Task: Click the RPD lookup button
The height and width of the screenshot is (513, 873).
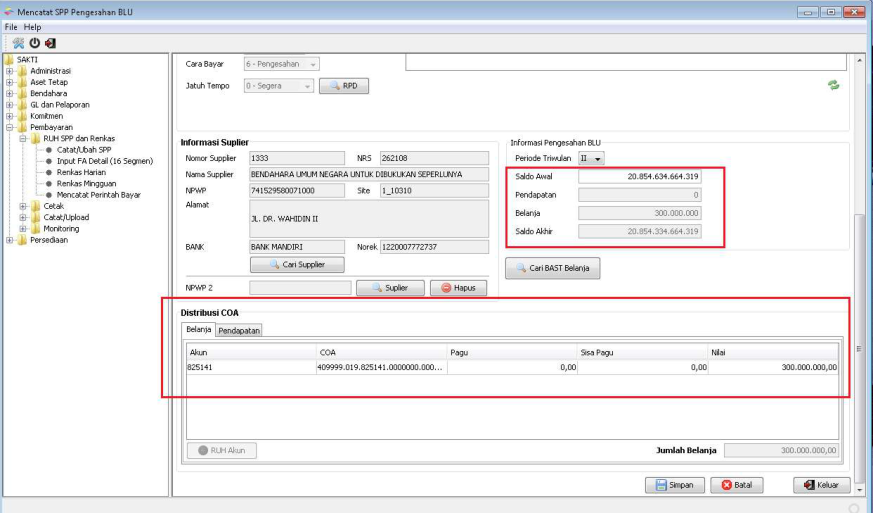Action: pyautogui.click(x=343, y=86)
